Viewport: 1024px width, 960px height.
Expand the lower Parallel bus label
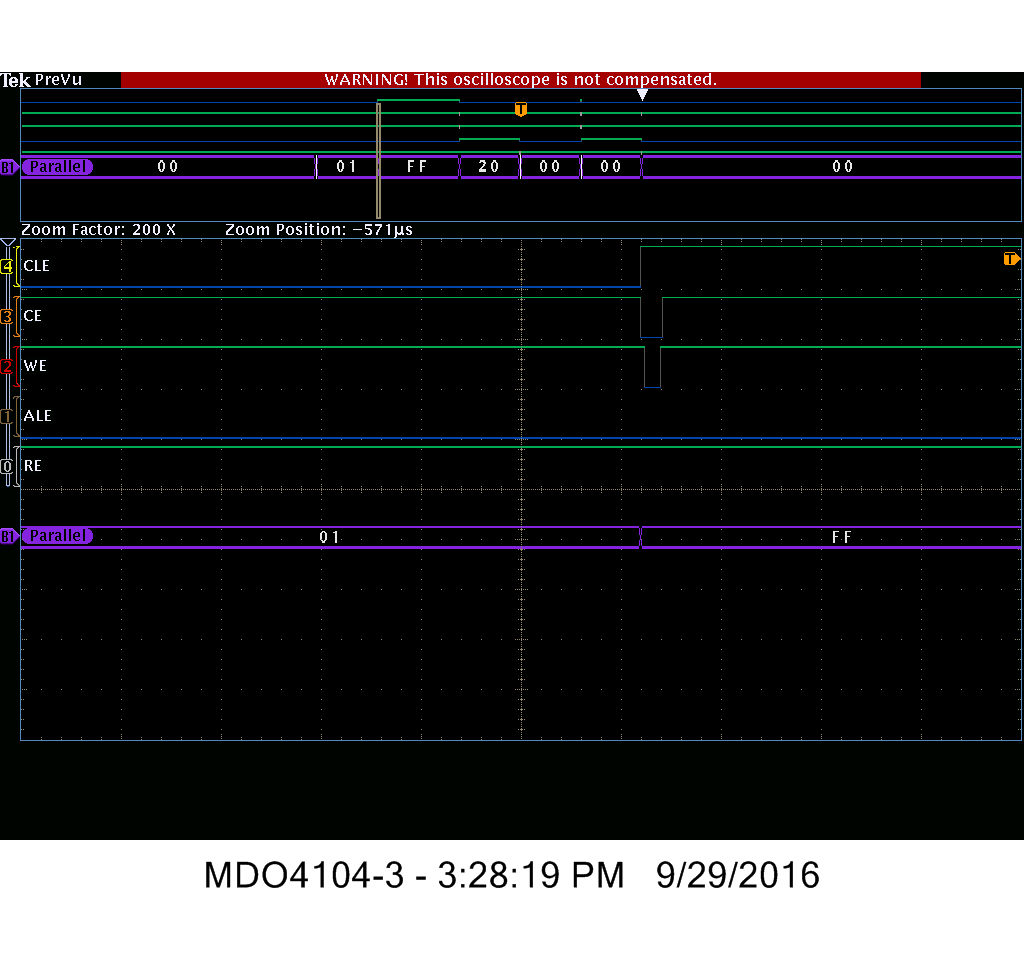point(57,536)
